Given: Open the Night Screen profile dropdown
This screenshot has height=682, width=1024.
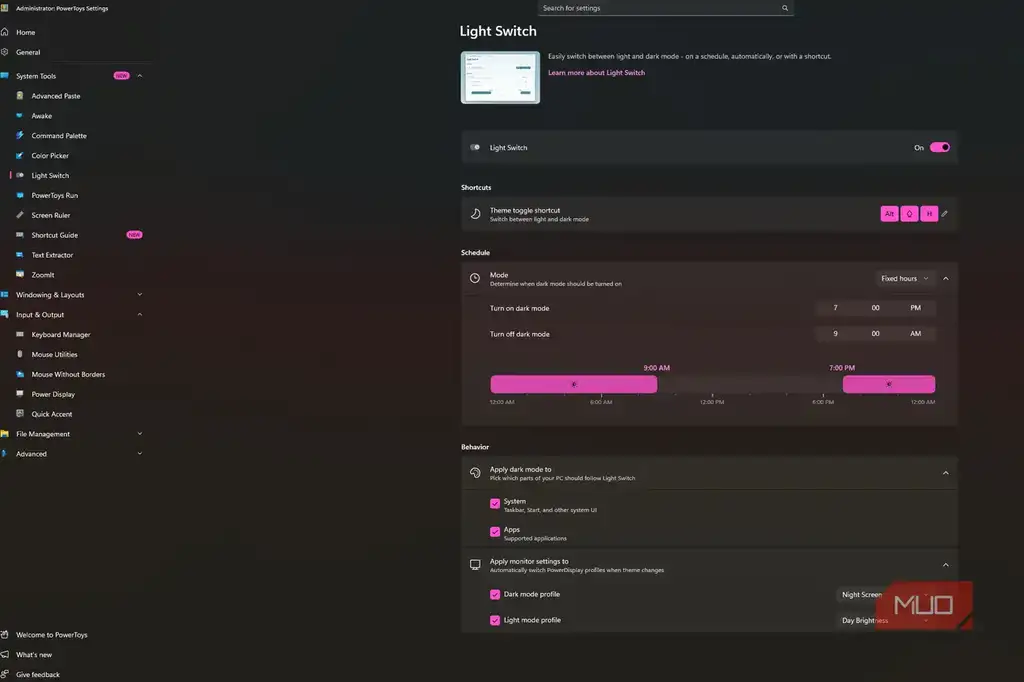Looking at the screenshot, I should pos(887,594).
